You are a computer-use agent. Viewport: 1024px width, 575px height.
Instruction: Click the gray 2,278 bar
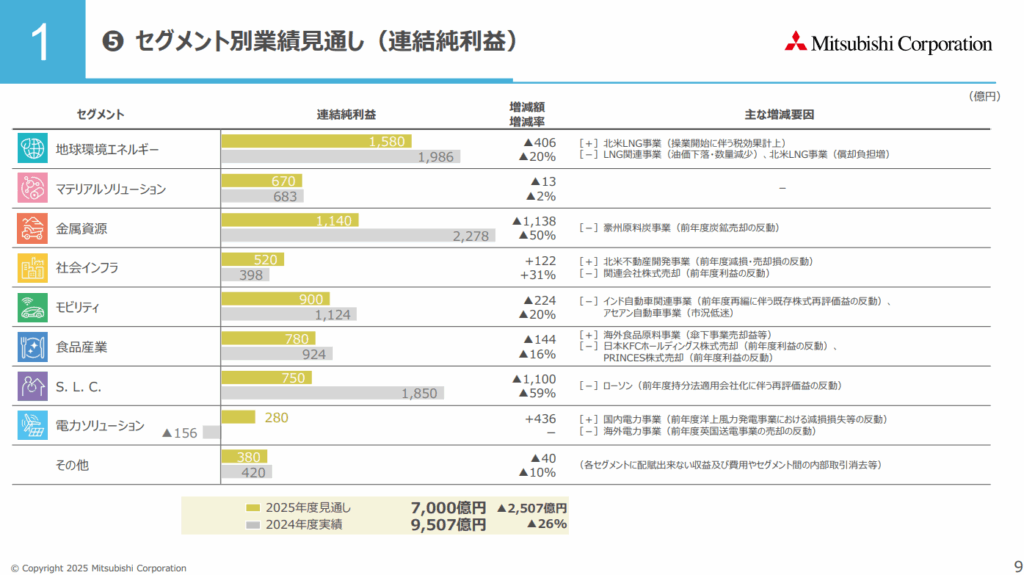(359, 236)
